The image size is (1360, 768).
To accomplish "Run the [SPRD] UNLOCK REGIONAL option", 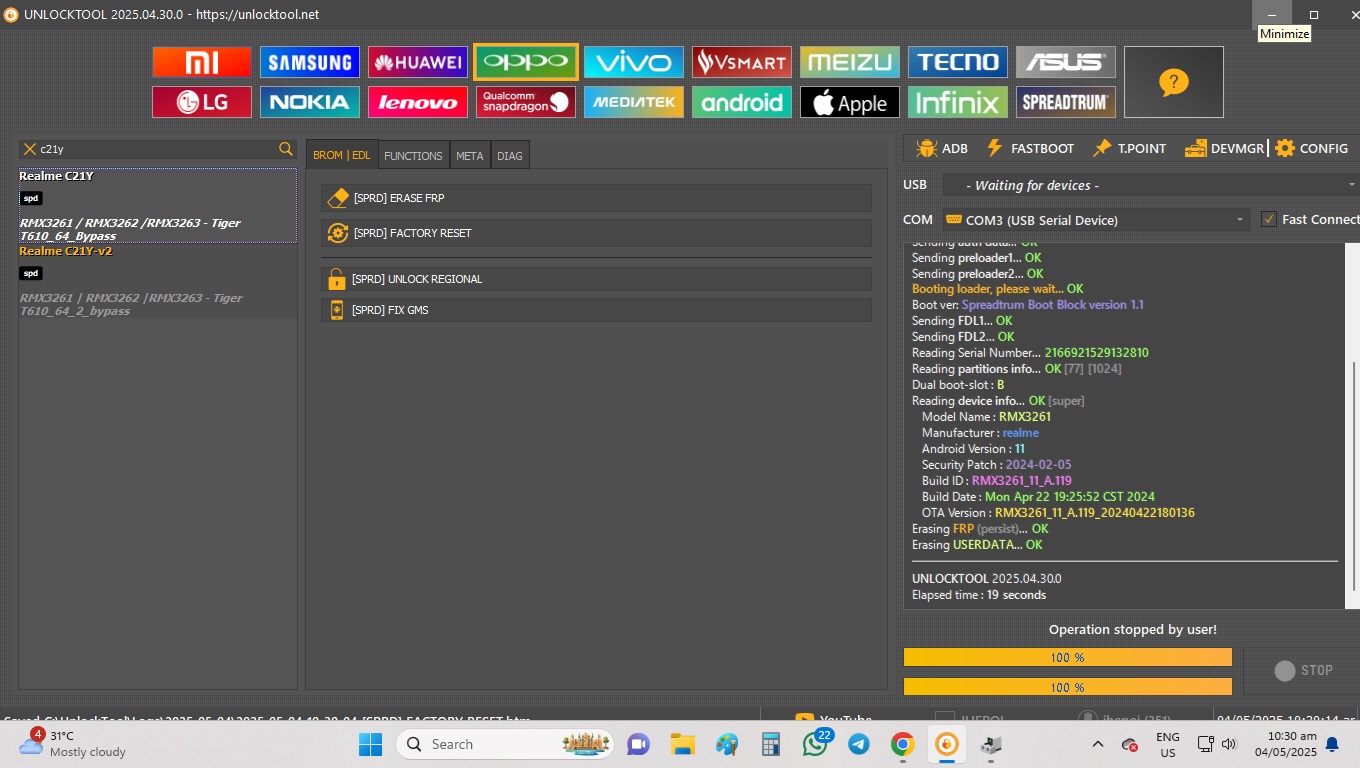I will (x=596, y=279).
